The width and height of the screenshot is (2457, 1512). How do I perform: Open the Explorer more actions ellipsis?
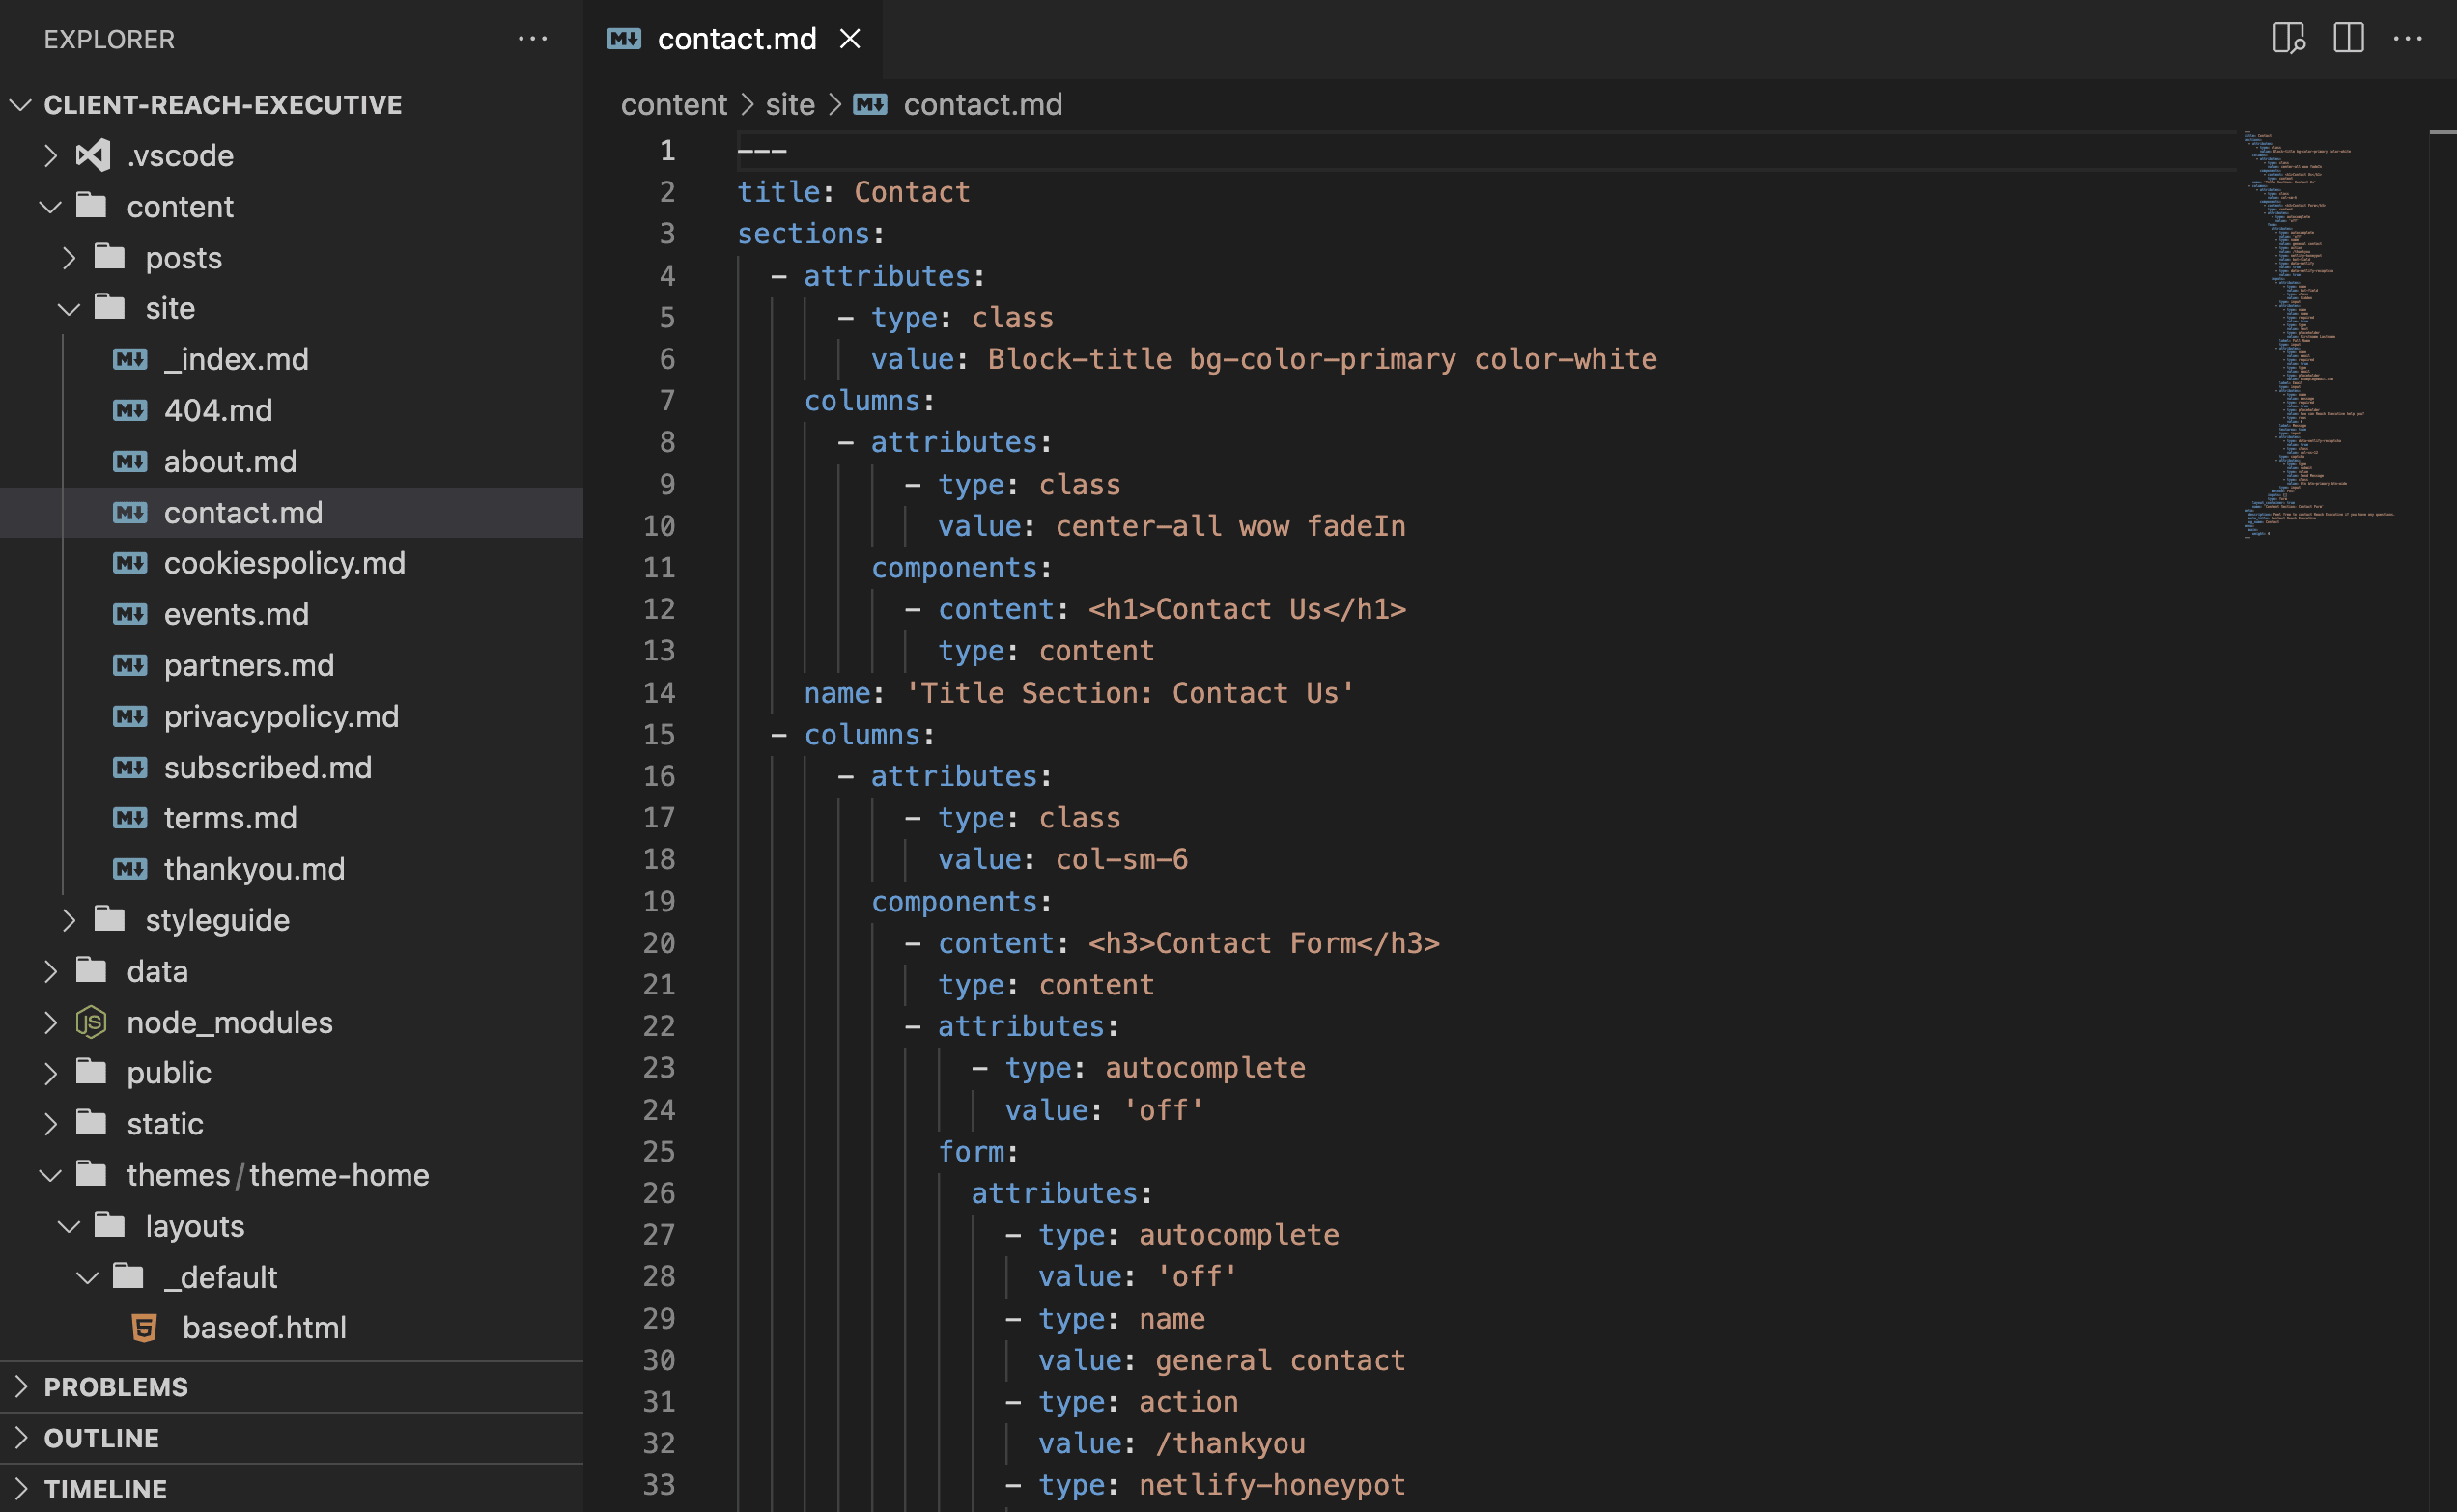[x=533, y=39]
